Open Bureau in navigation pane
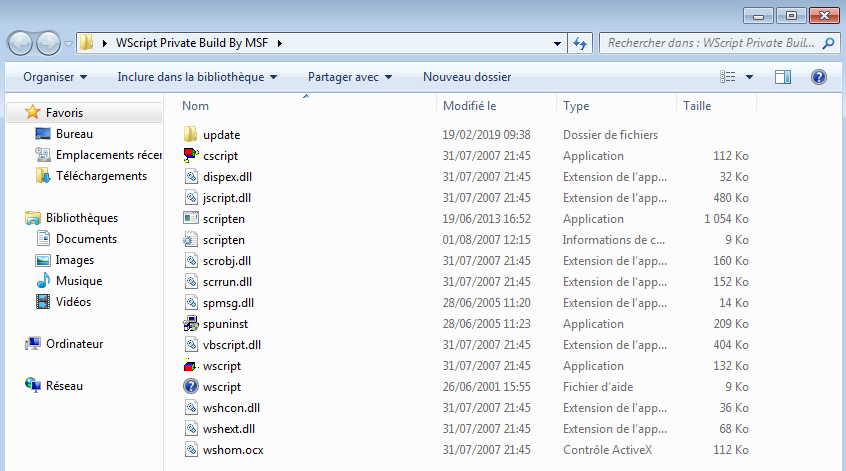 coord(74,134)
